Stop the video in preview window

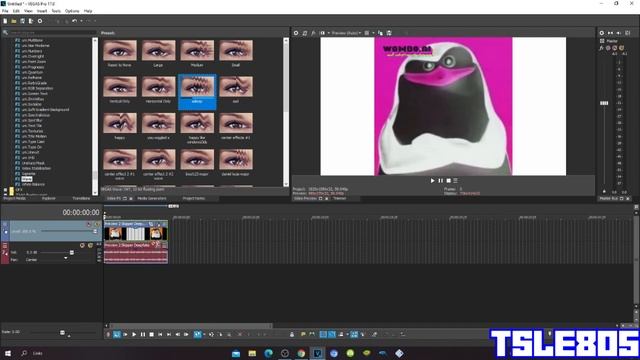[448, 180]
